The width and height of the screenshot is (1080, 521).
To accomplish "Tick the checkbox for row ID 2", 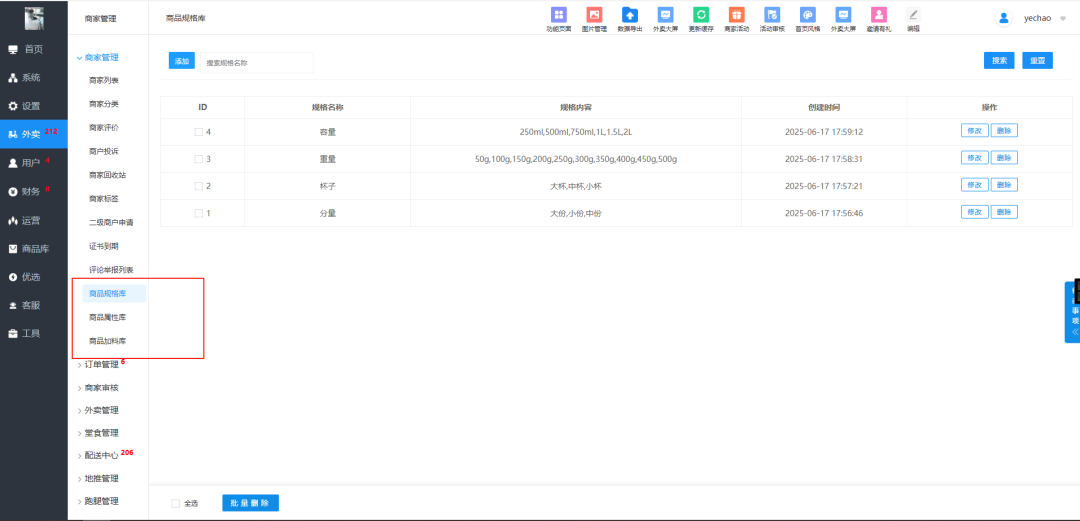I will (198, 186).
